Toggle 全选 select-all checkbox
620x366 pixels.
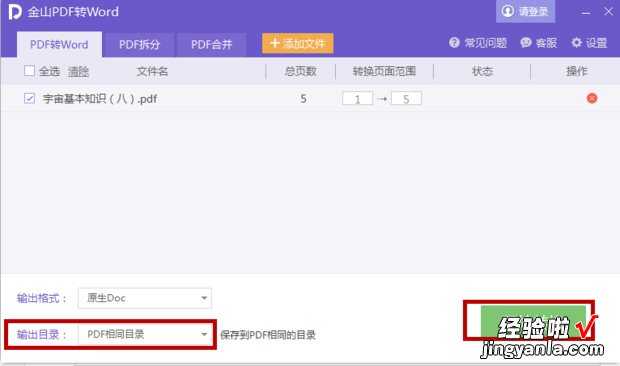pyautogui.click(x=29, y=71)
